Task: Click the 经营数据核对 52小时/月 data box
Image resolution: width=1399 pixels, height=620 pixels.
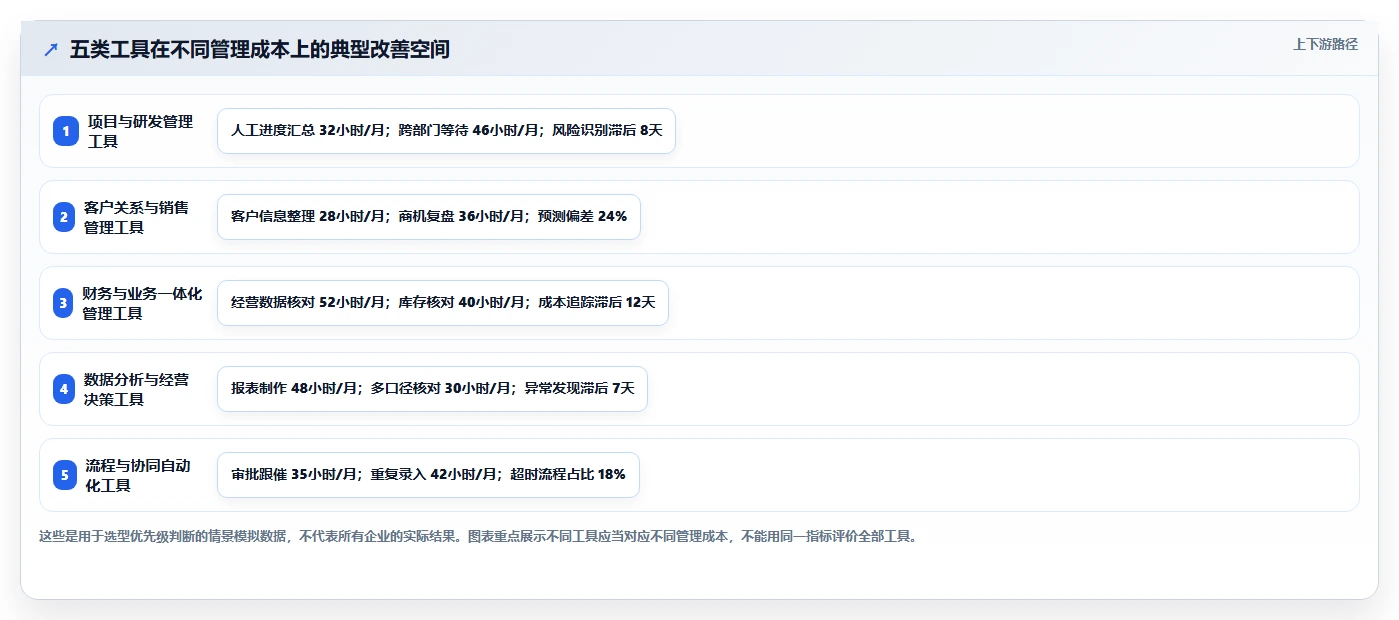Action: pyautogui.click(x=442, y=303)
